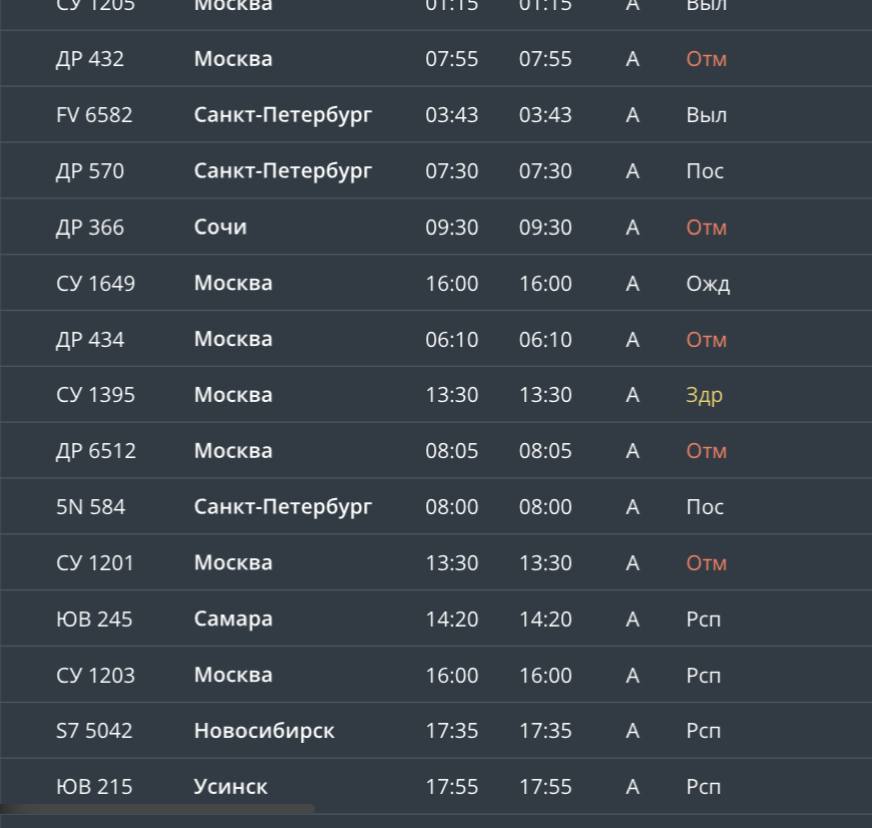The image size is (872, 828).
Task: Select flight ЮВ 245
Action: click(94, 619)
